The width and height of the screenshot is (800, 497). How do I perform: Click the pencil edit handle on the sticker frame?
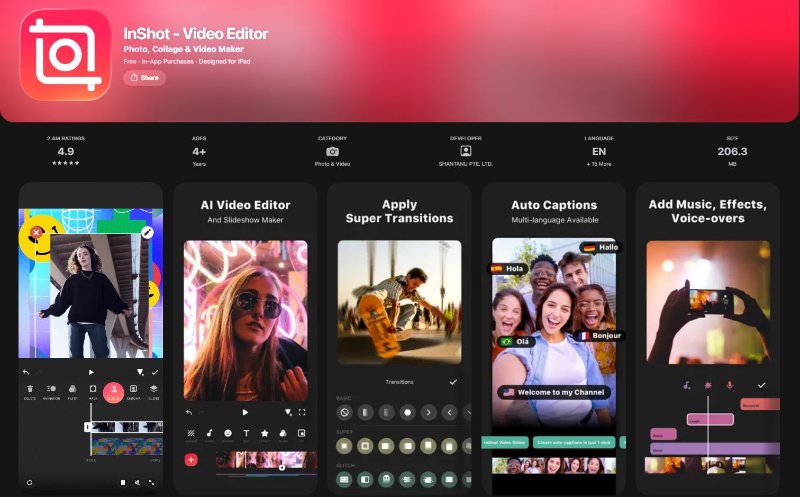(x=147, y=233)
